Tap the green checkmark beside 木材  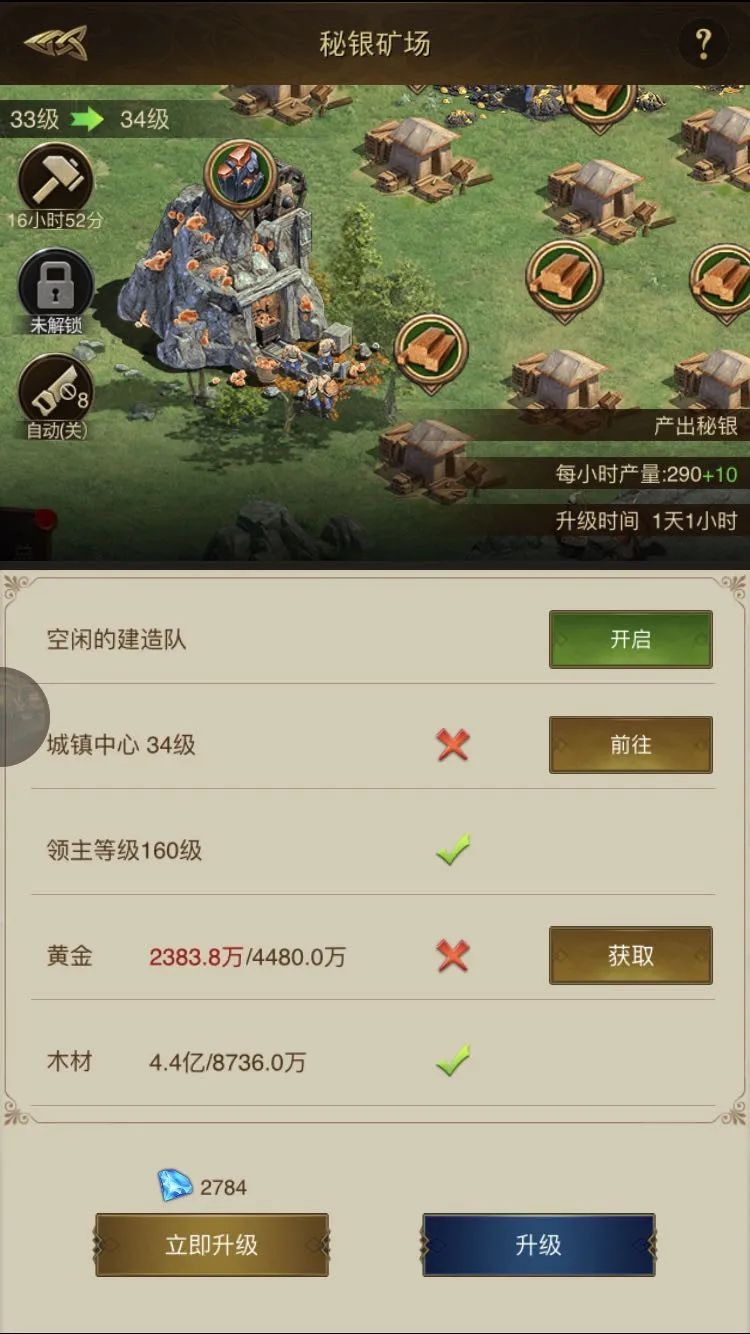pos(453,1060)
